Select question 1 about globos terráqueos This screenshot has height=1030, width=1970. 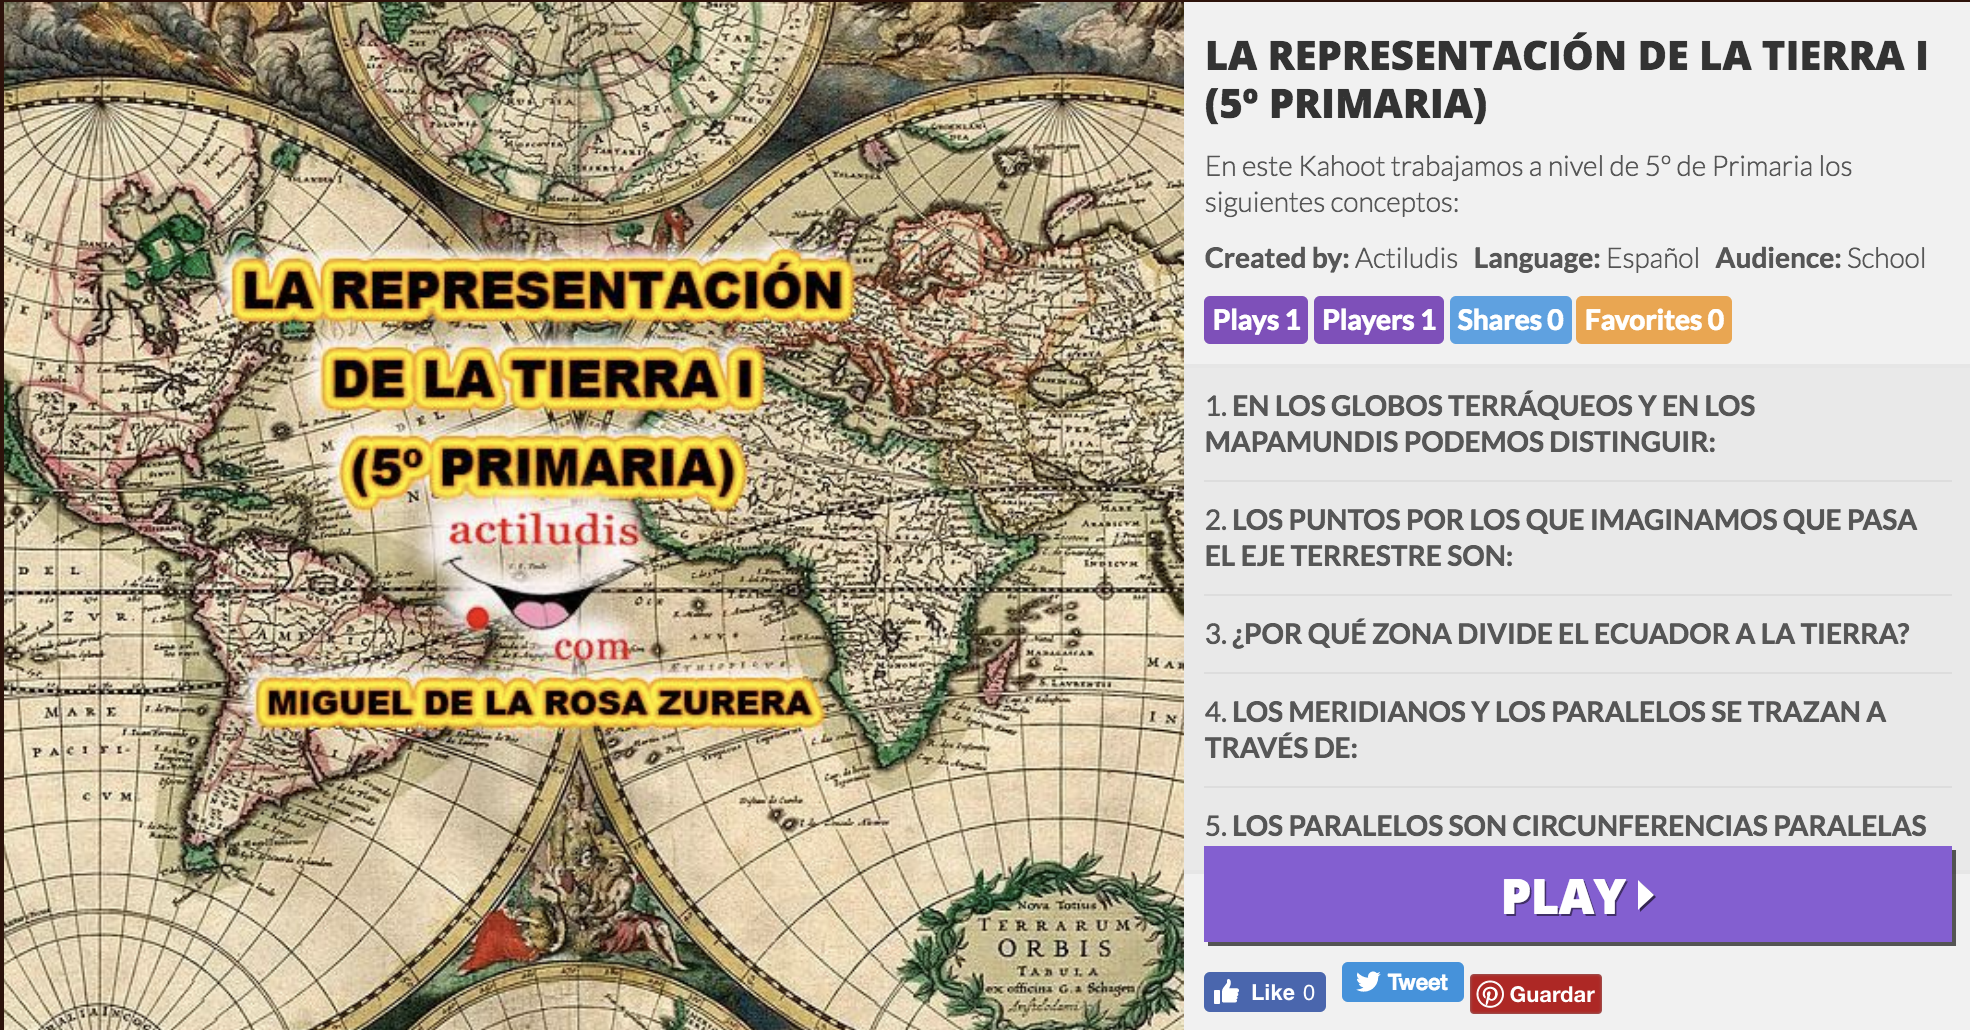[x=1479, y=424]
